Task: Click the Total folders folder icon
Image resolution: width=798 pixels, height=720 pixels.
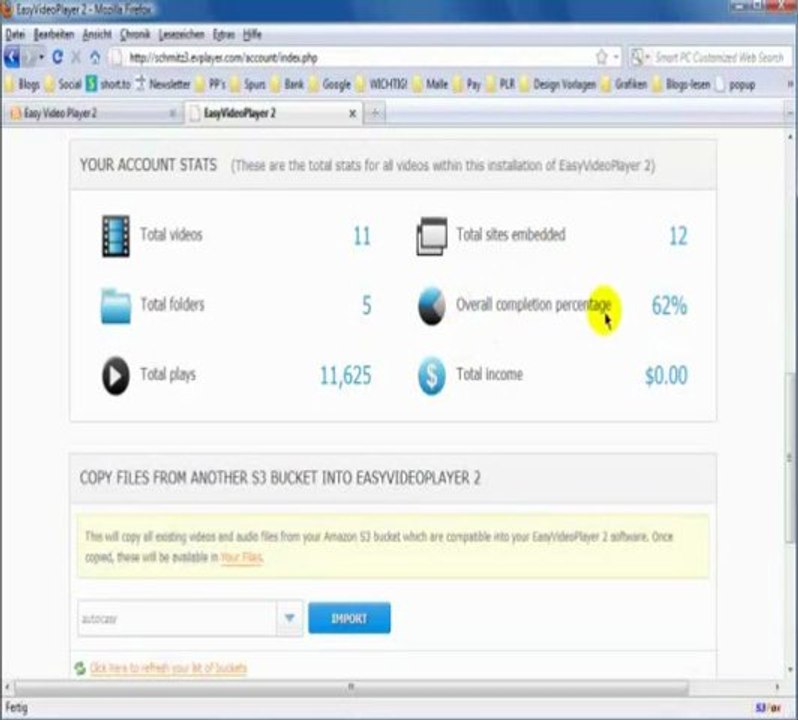Action: tap(116, 306)
